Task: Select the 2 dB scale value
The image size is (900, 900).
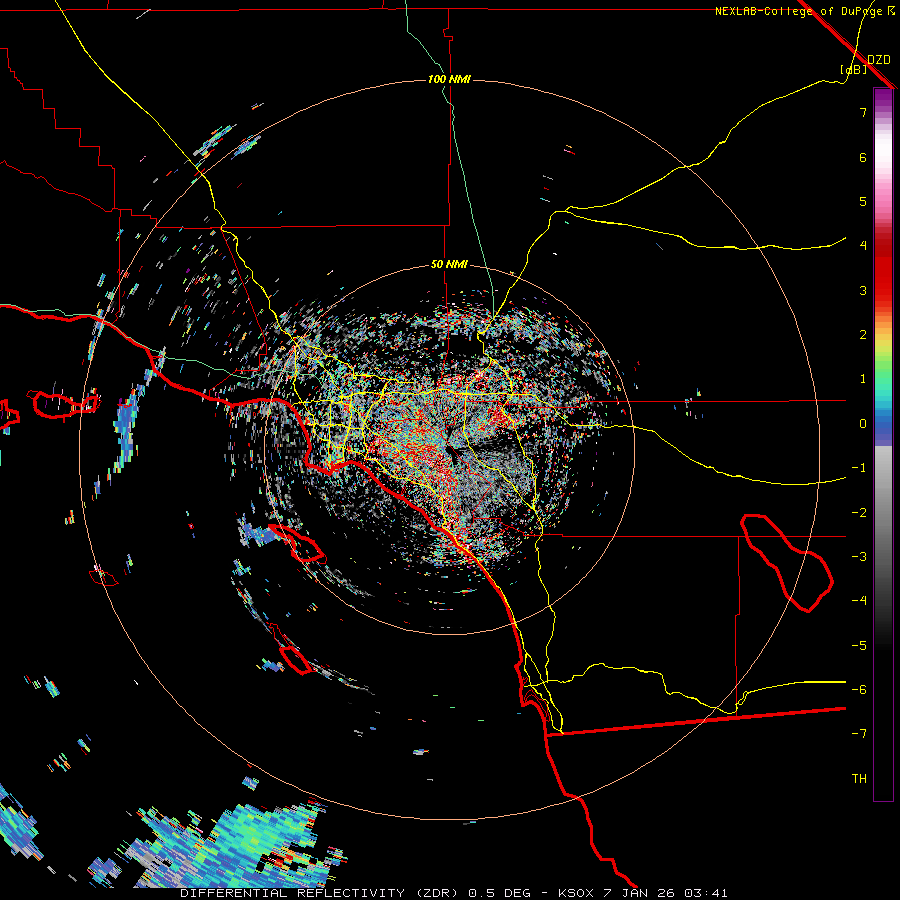Action: pyautogui.click(x=863, y=335)
